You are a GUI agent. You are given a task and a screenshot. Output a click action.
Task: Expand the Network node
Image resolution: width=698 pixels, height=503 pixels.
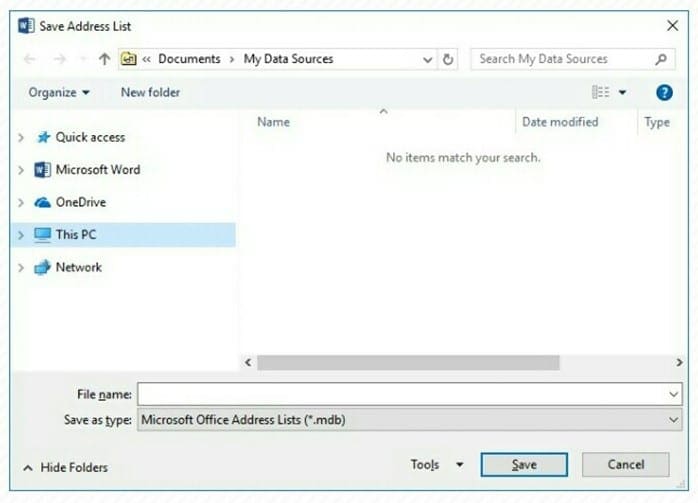[20, 267]
